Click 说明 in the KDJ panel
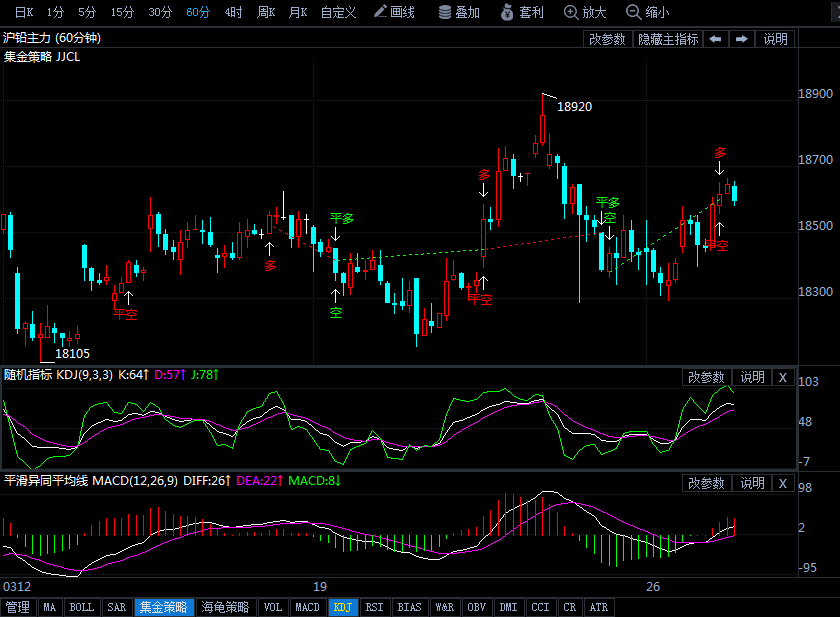This screenshot has width=840, height=617. (752, 377)
